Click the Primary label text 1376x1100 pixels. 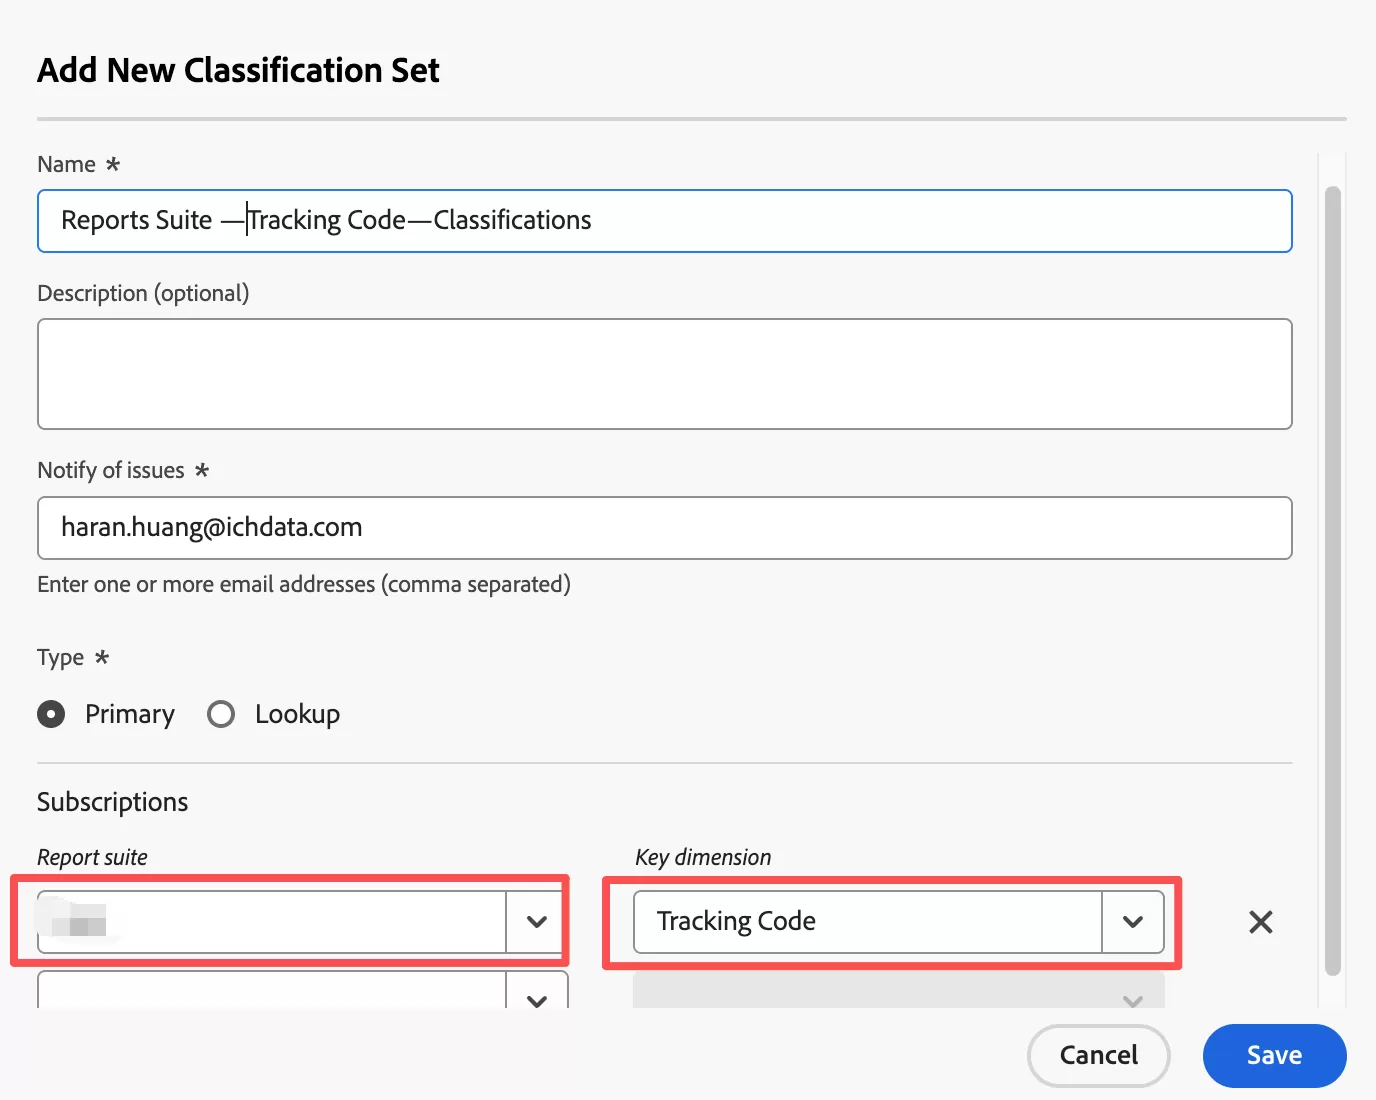point(130,714)
